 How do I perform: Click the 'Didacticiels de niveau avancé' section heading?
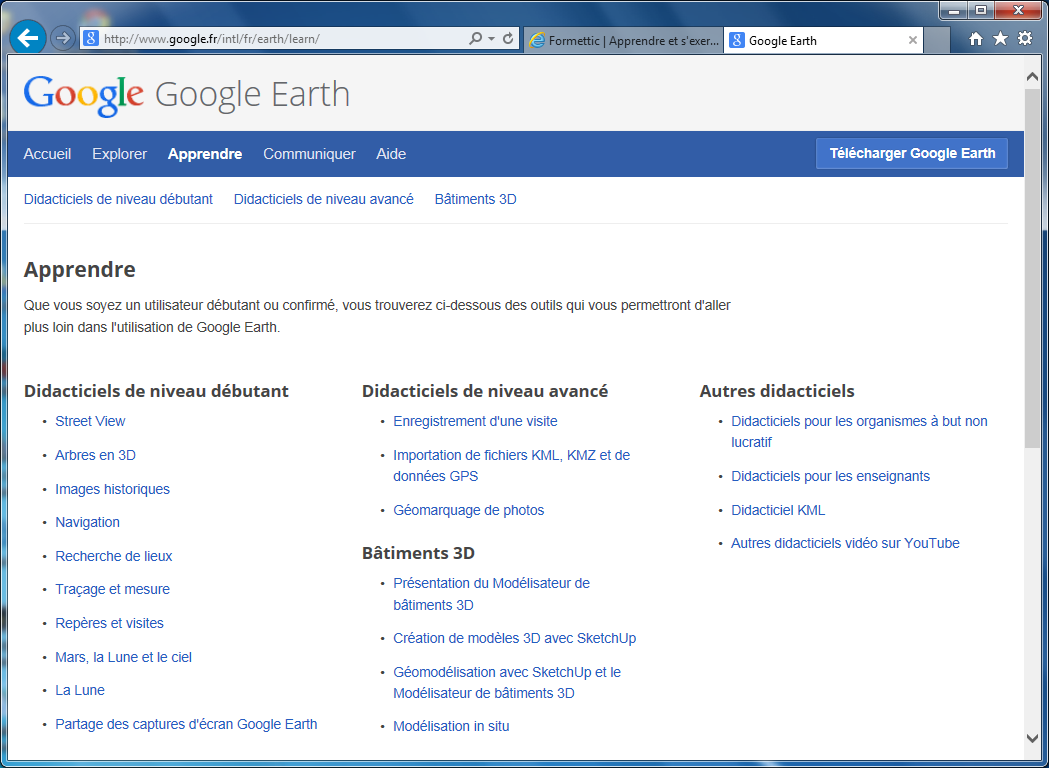click(x=485, y=391)
